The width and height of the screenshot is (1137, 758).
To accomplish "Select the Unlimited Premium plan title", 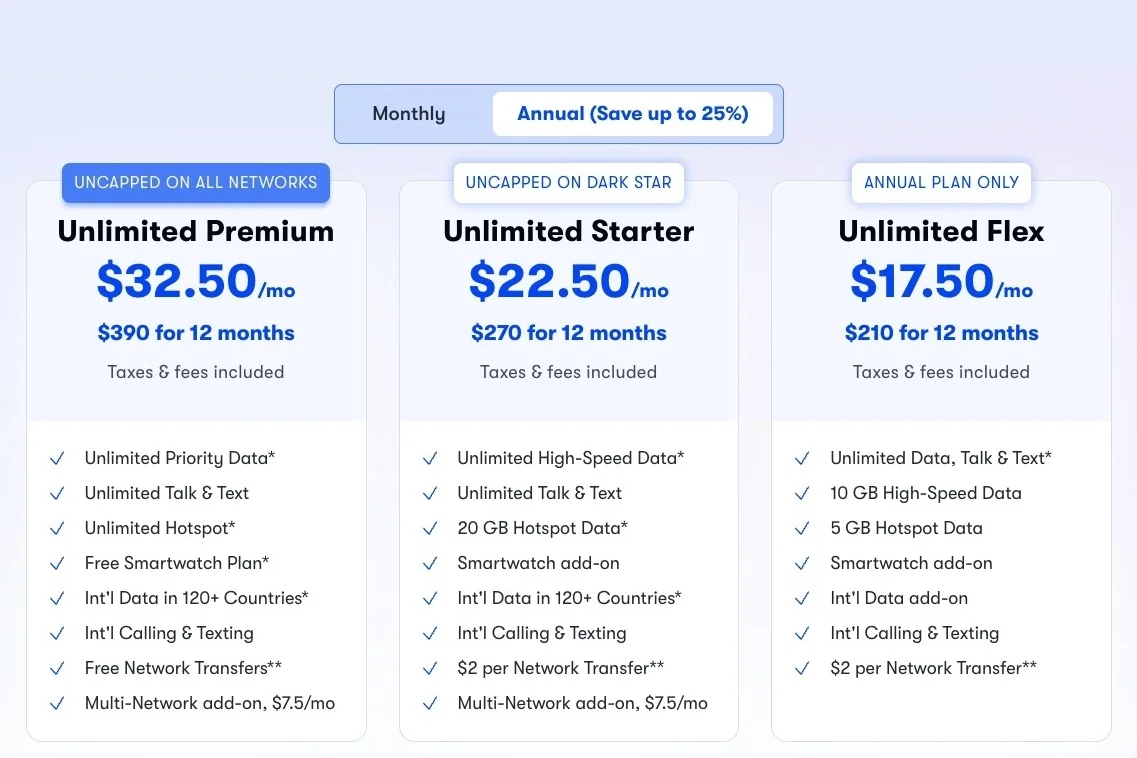I will (196, 231).
